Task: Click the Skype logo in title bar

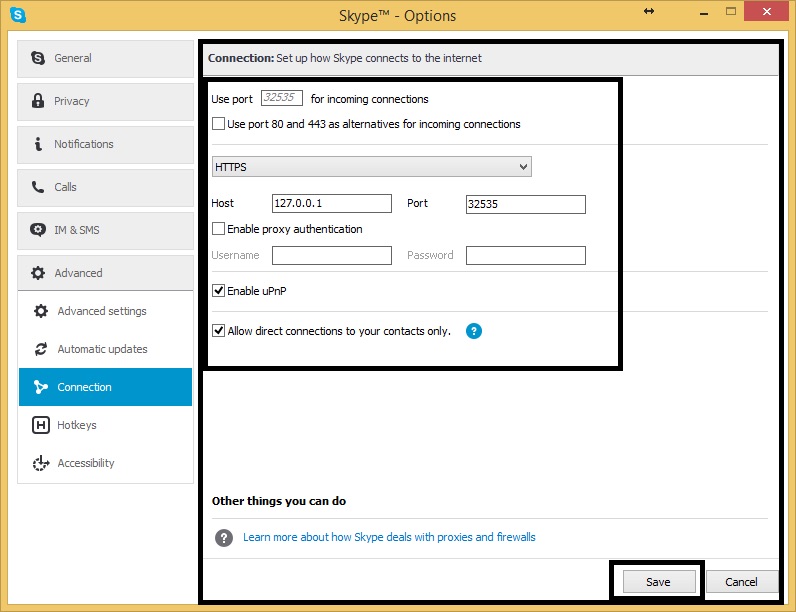Action: click(x=18, y=15)
